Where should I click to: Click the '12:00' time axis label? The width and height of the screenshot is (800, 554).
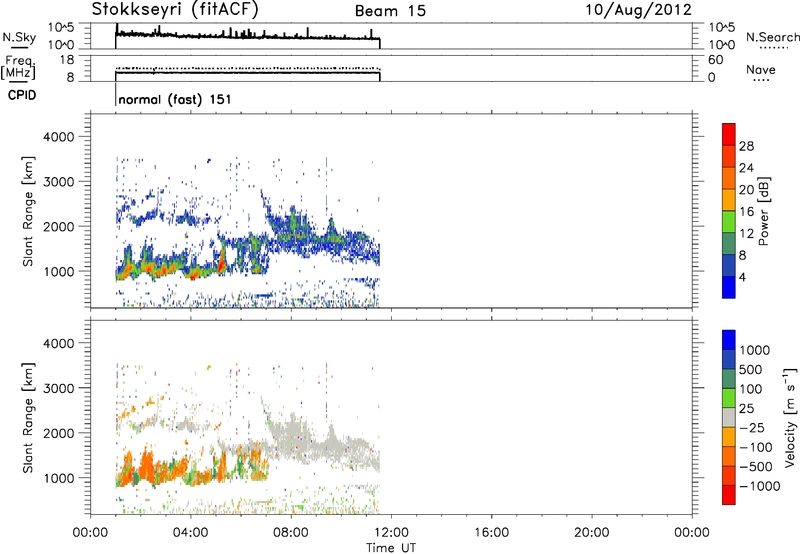[x=391, y=533]
